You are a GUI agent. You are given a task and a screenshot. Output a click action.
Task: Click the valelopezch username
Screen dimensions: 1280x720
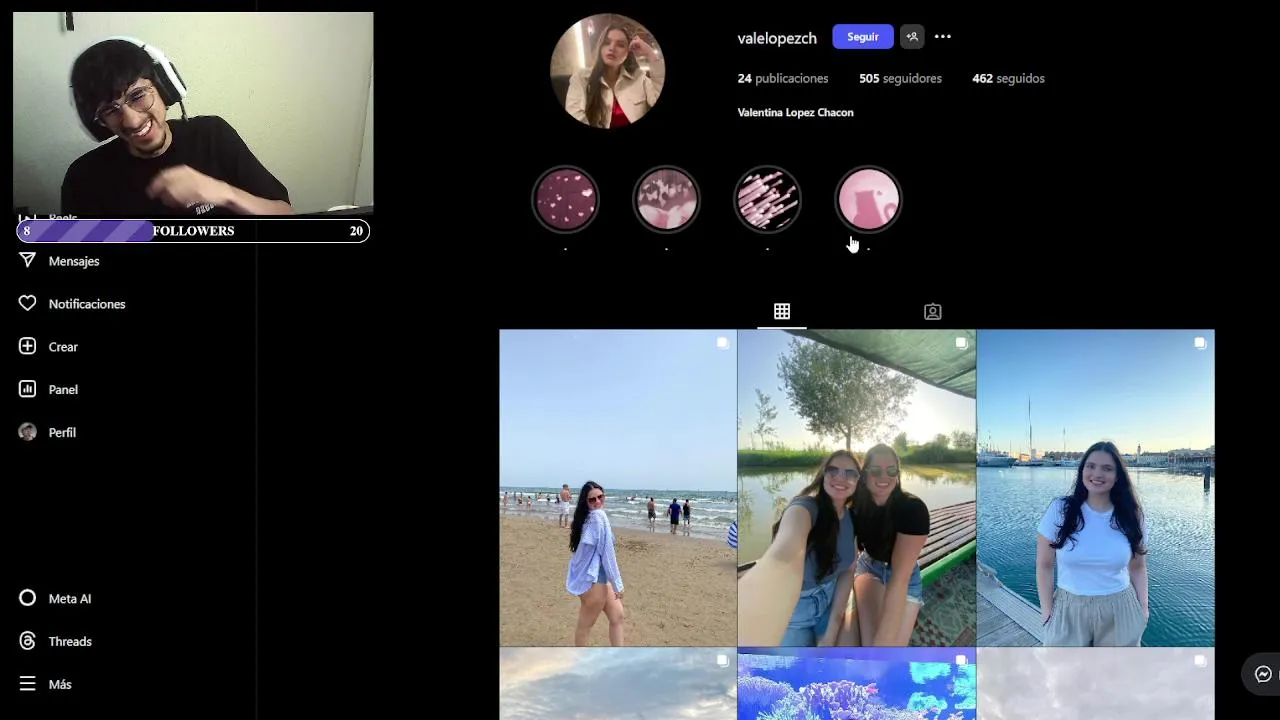click(777, 38)
